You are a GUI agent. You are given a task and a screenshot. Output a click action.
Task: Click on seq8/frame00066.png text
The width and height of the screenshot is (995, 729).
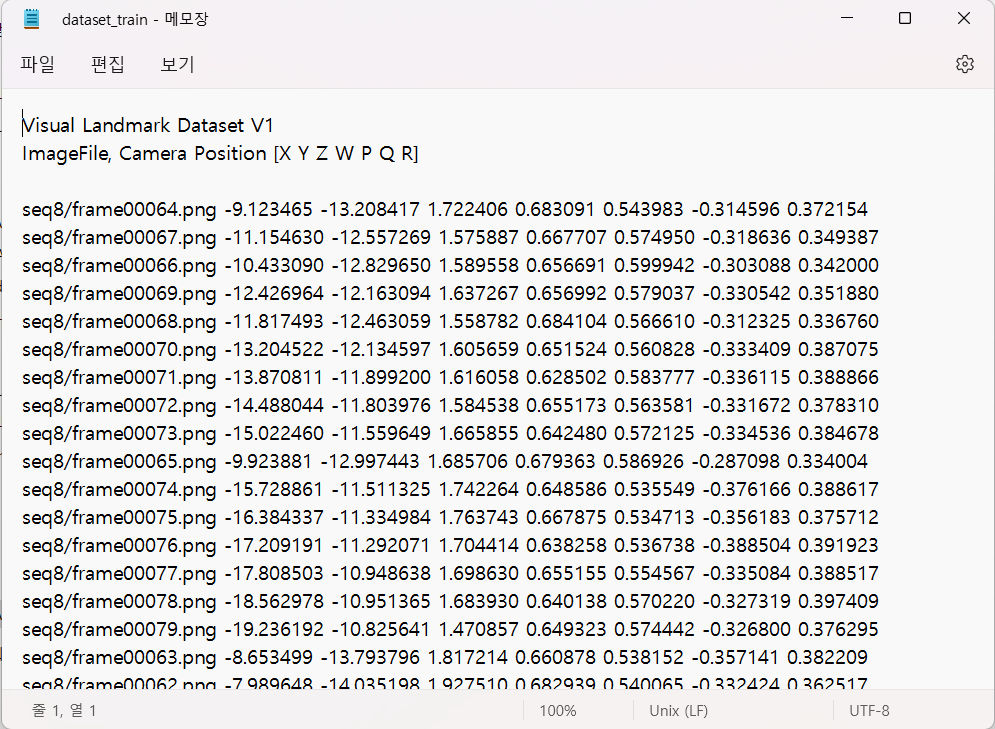click(119, 265)
